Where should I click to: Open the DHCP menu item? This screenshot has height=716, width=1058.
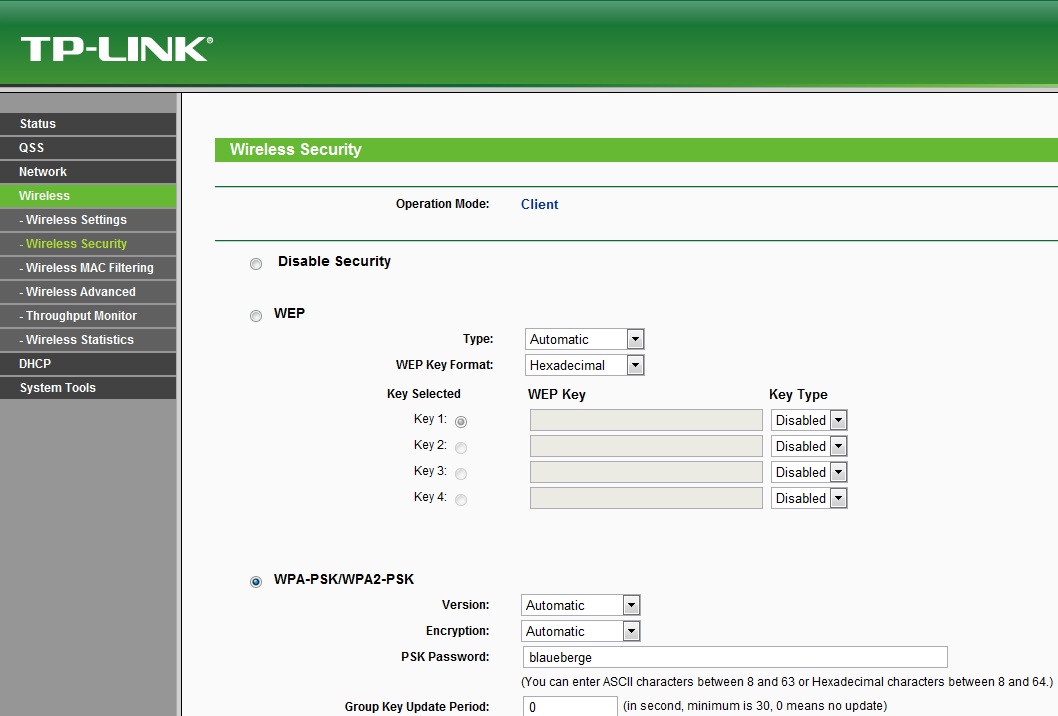point(88,364)
